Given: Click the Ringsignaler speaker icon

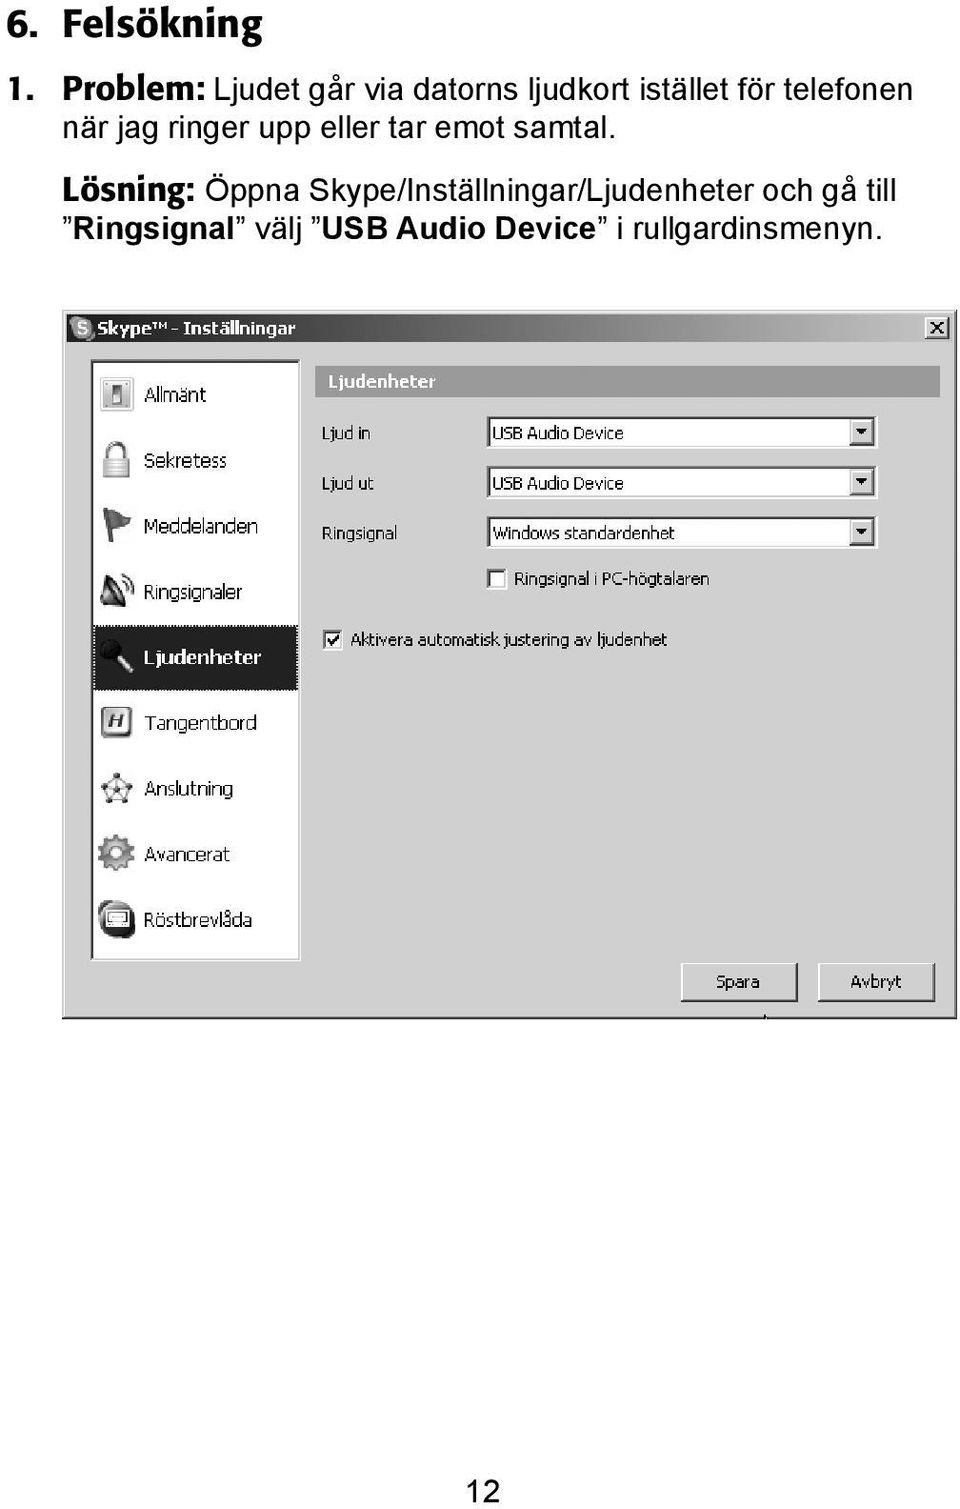Looking at the screenshot, I should click(x=116, y=590).
